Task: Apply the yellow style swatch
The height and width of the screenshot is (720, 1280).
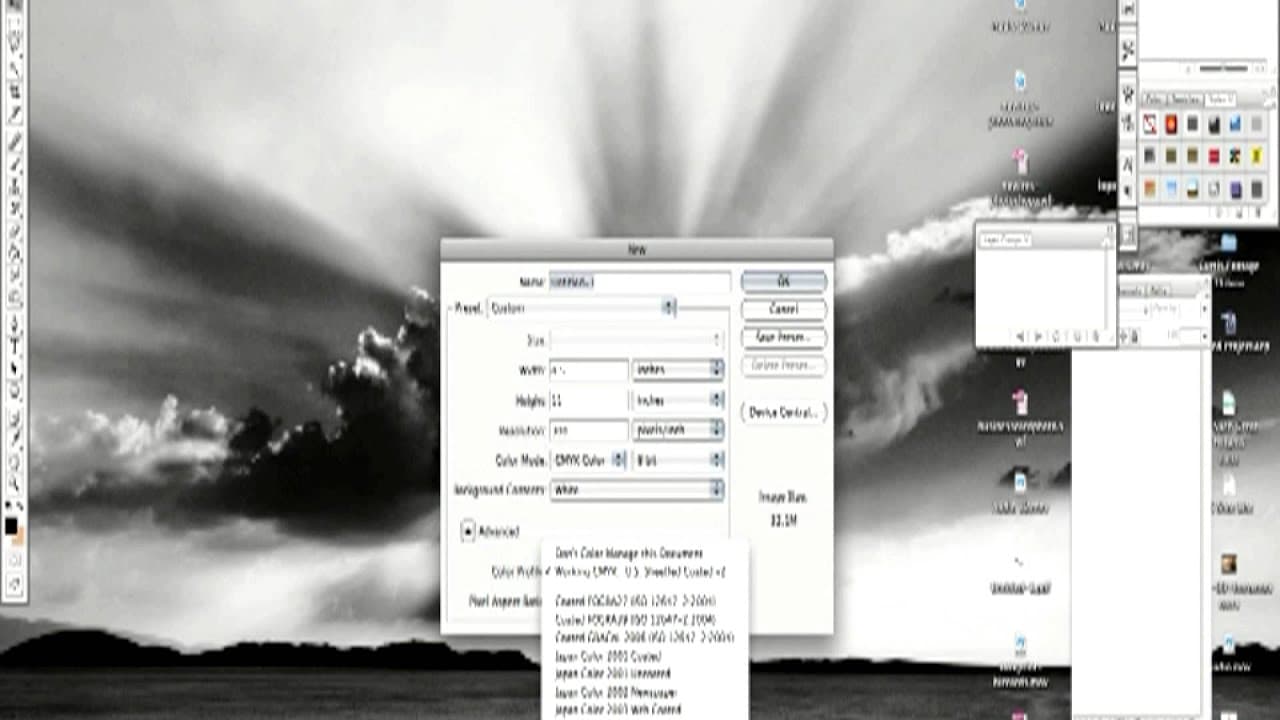Action: (1257, 155)
